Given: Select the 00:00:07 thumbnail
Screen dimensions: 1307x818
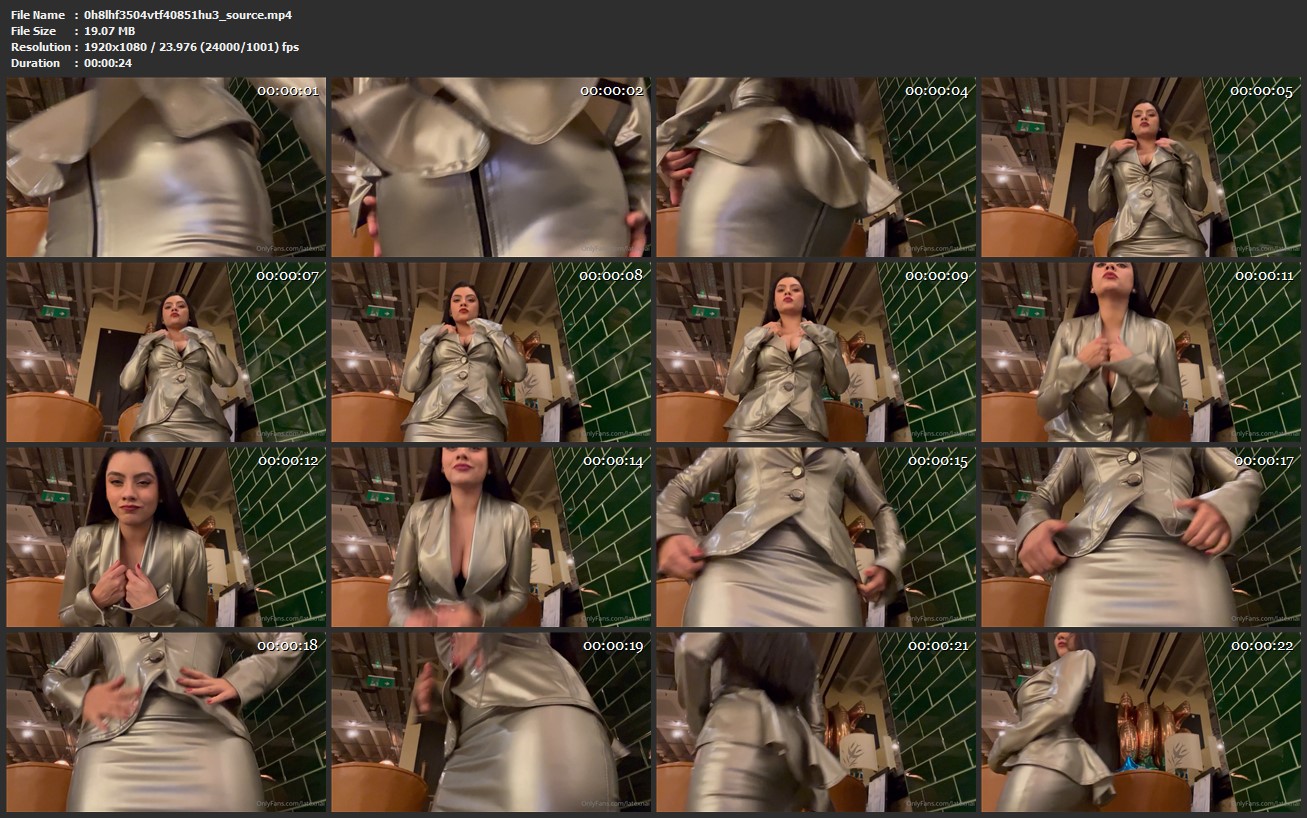Looking at the screenshot, I should pyautogui.click(x=166, y=352).
